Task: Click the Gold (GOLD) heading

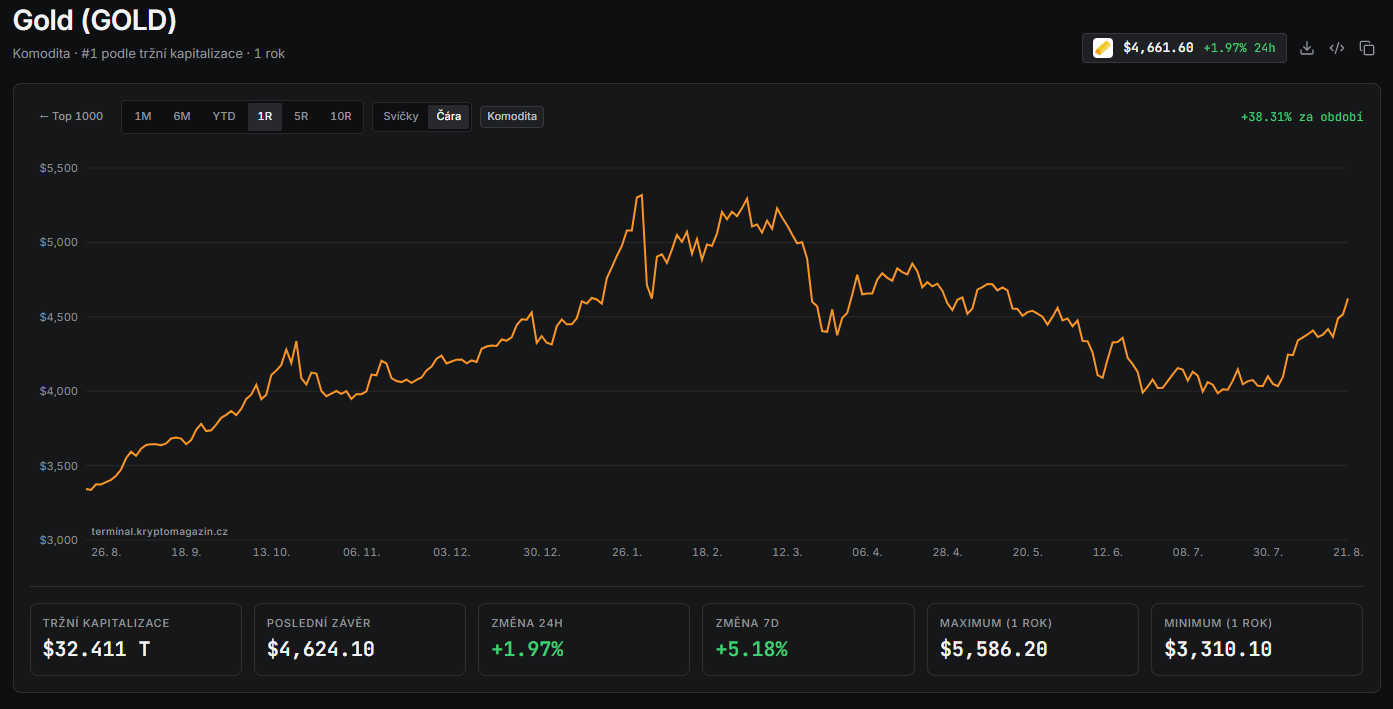Action: click(x=95, y=19)
